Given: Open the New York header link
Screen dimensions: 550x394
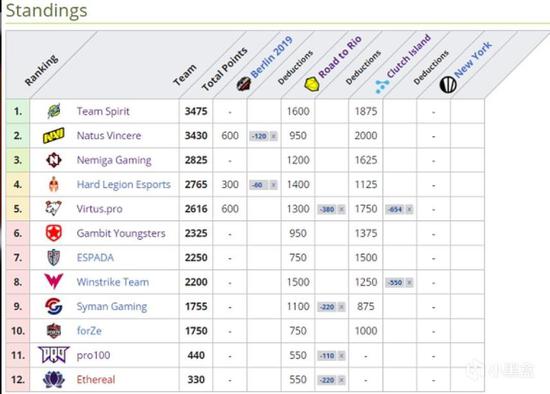Looking at the screenshot, I should pos(473,59).
